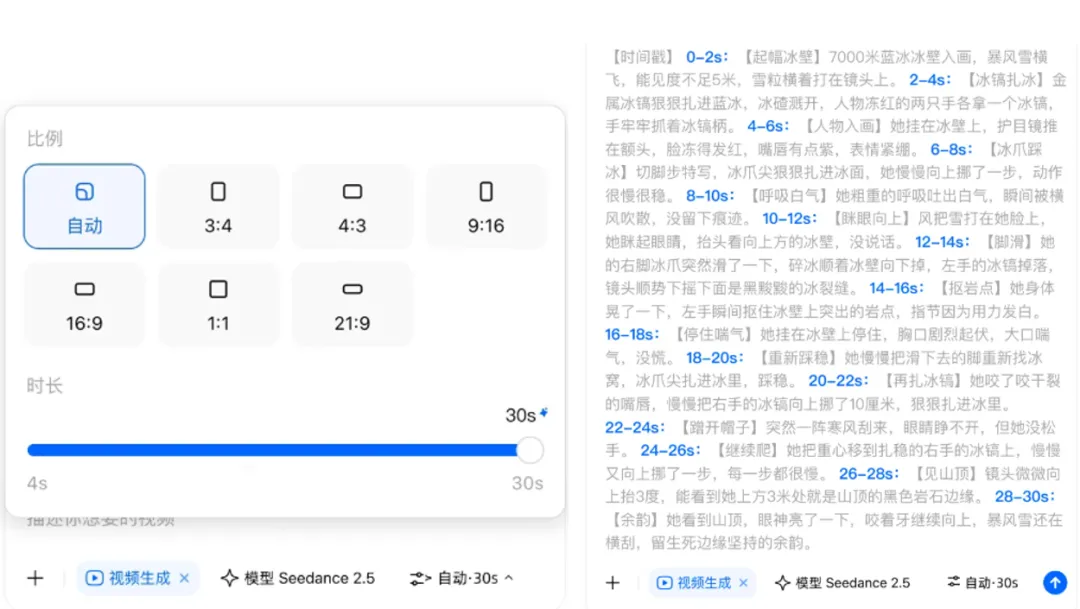Select the 自动 aspect ratio option
The width and height of the screenshot is (1080, 609).
(84, 206)
